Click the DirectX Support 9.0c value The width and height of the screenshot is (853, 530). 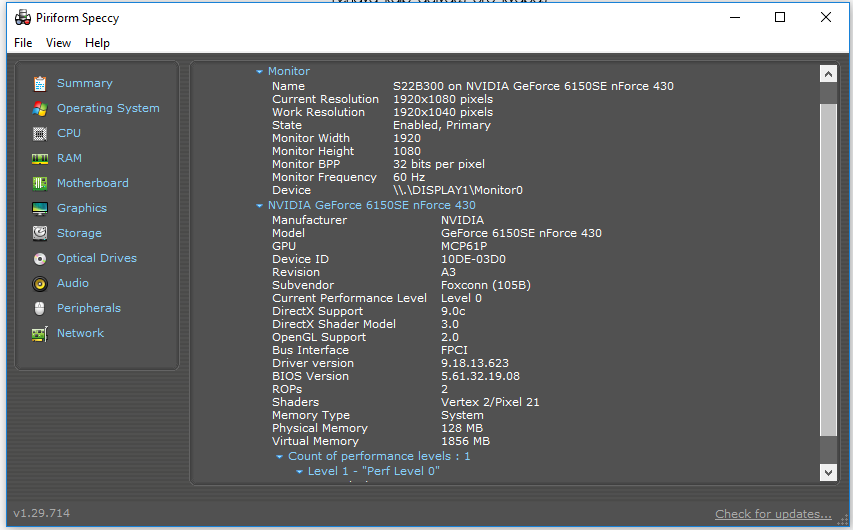coord(453,311)
